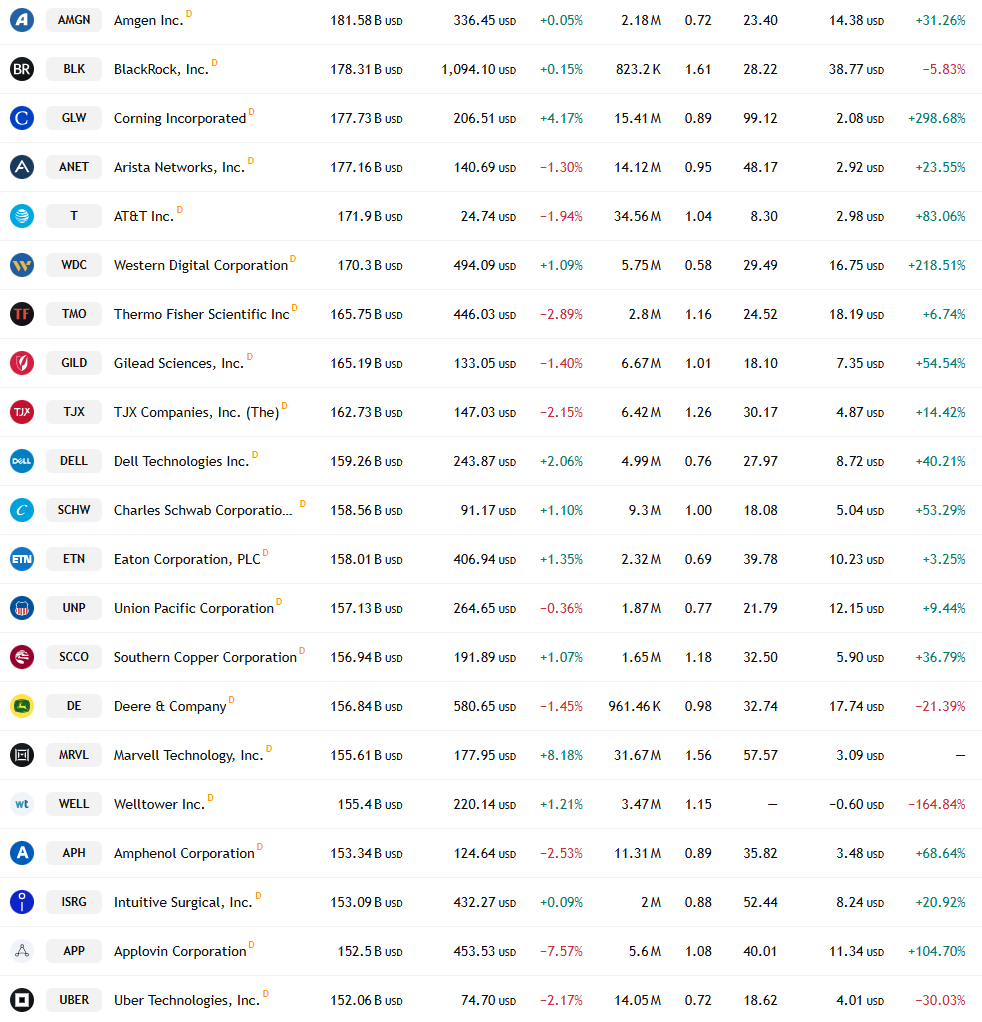982x1022 pixels.
Task: Click the BlackRock BR logo icon
Action: pos(22,69)
